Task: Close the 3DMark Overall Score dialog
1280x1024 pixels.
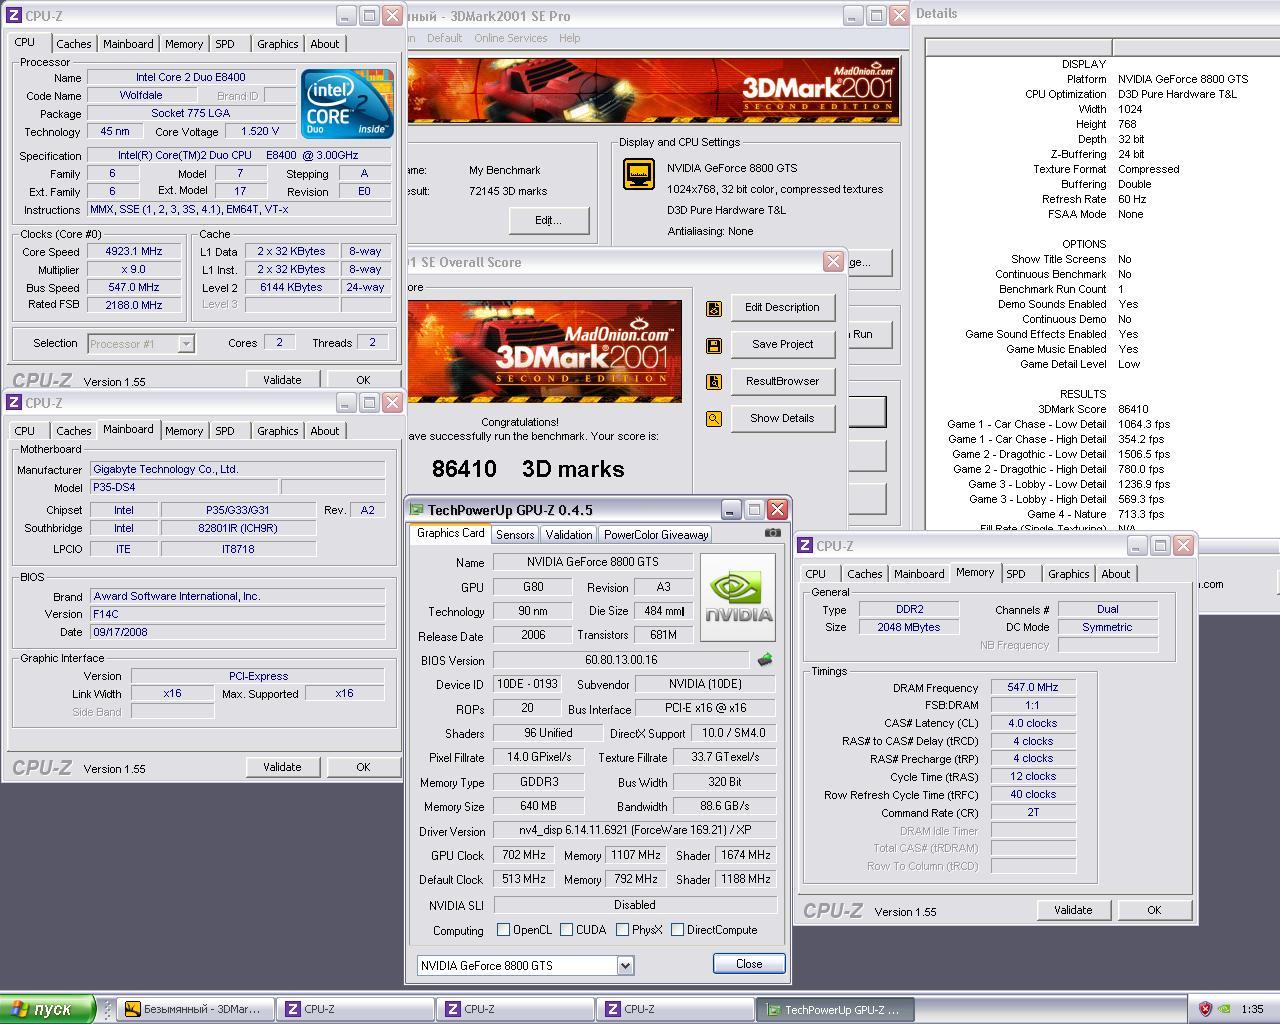Action: point(833,262)
